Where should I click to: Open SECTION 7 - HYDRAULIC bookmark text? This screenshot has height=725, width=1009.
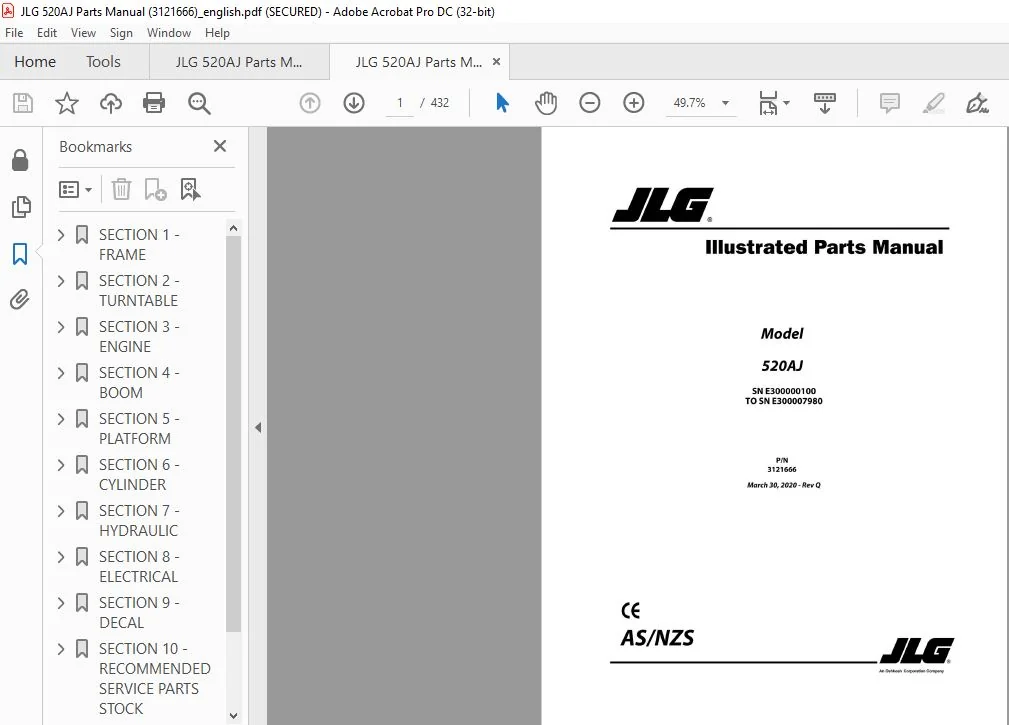click(x=139, y=520)
